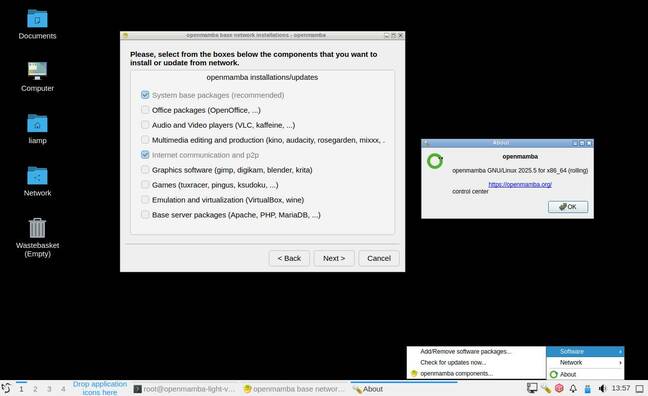648x396 pixels.
Task: Toggle Internet communication and p2p checkbox
Action: tap(145, 155)
